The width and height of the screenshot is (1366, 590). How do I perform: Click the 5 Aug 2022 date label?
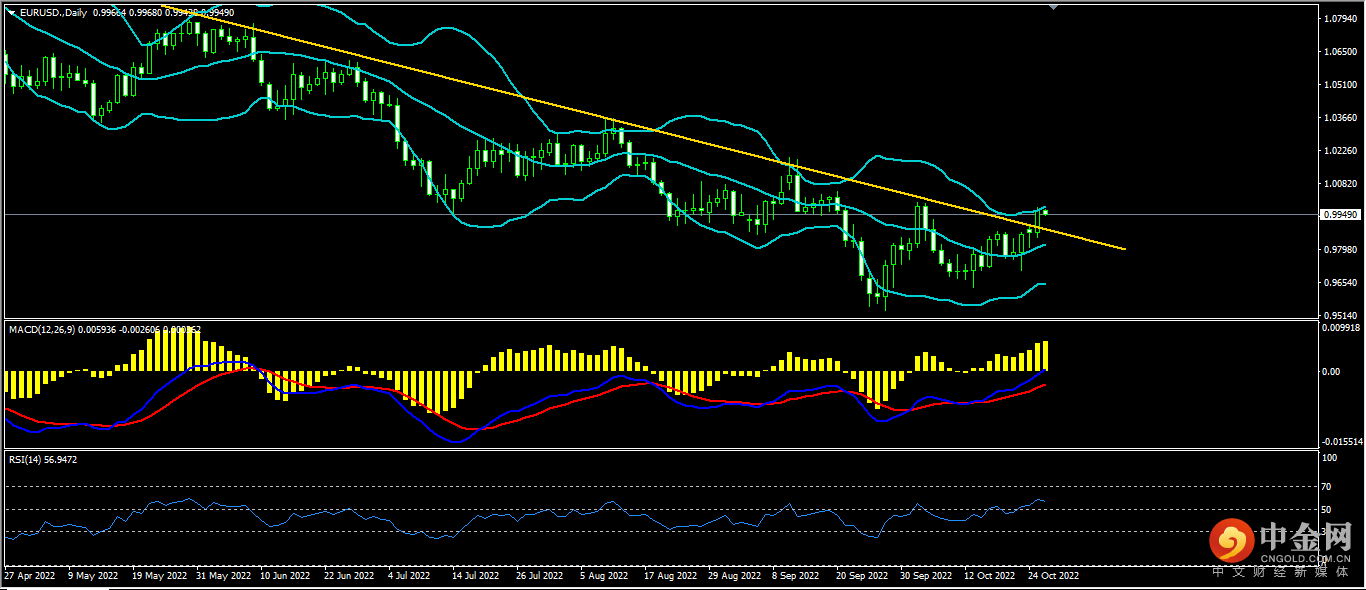(x=603, y=577)
